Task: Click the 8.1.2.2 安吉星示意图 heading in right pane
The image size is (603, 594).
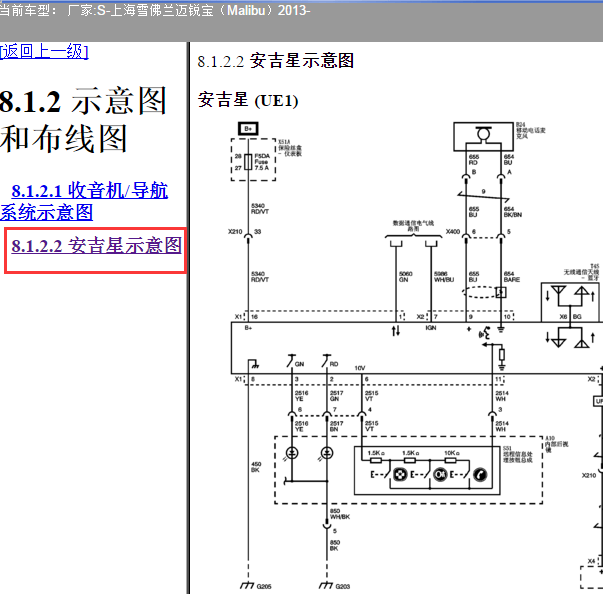Action: pos(275,61)
